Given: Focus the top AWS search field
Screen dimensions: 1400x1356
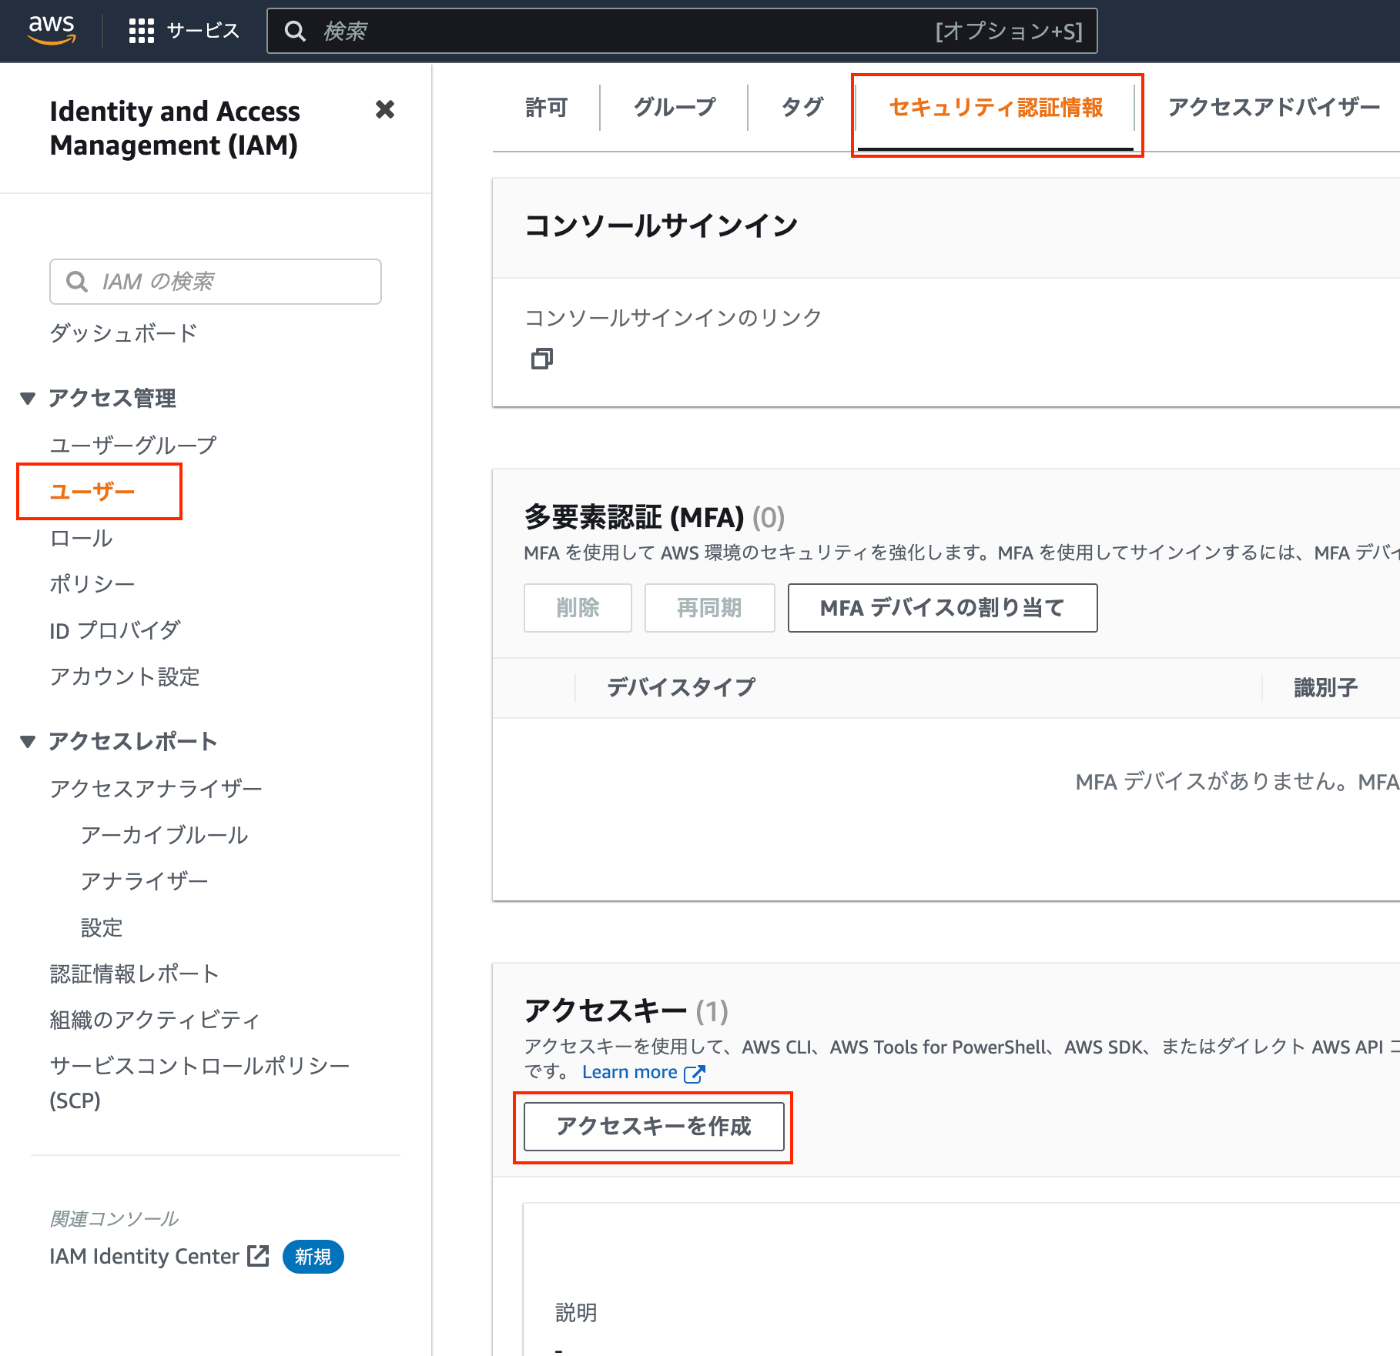Looking at the screenshot, I should pyautogui.click(x=682, y=31).
